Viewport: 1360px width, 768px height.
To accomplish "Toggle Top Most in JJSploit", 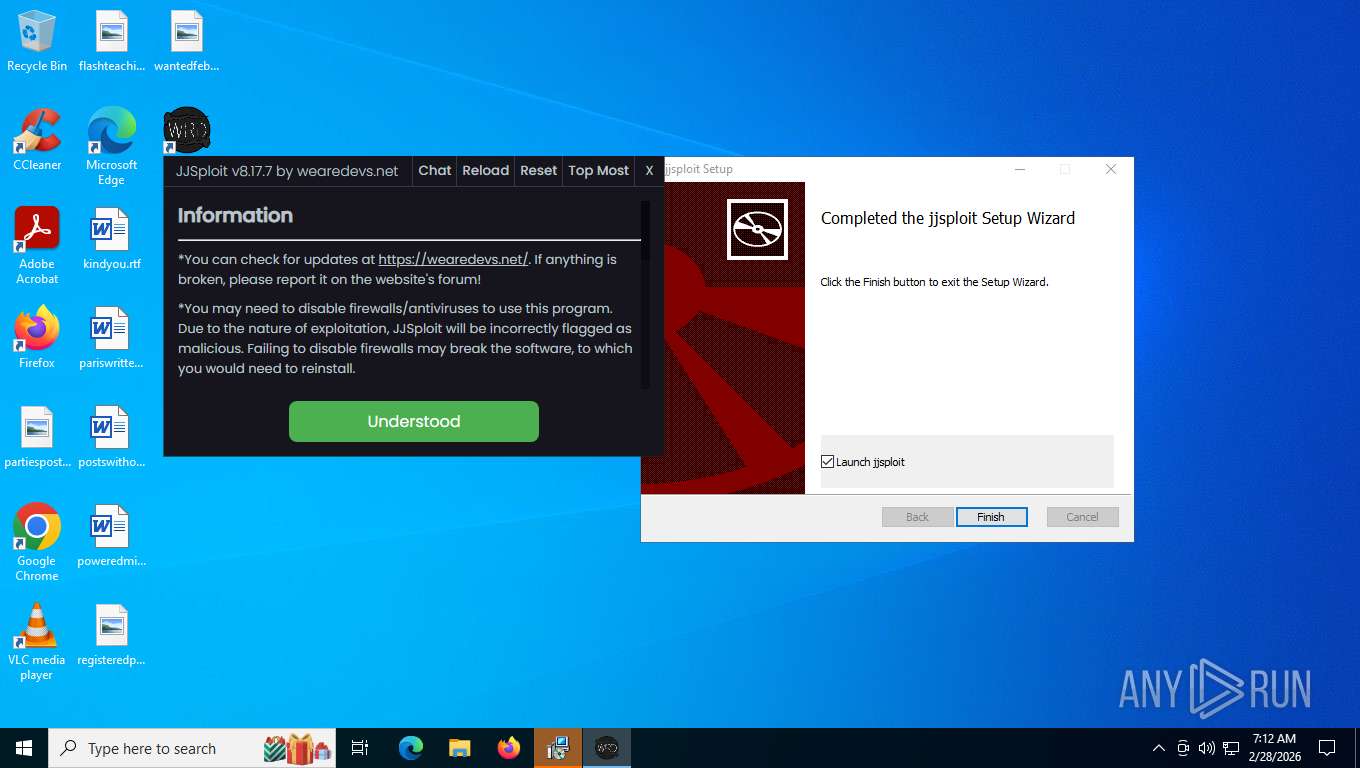I will click(598, 170).
